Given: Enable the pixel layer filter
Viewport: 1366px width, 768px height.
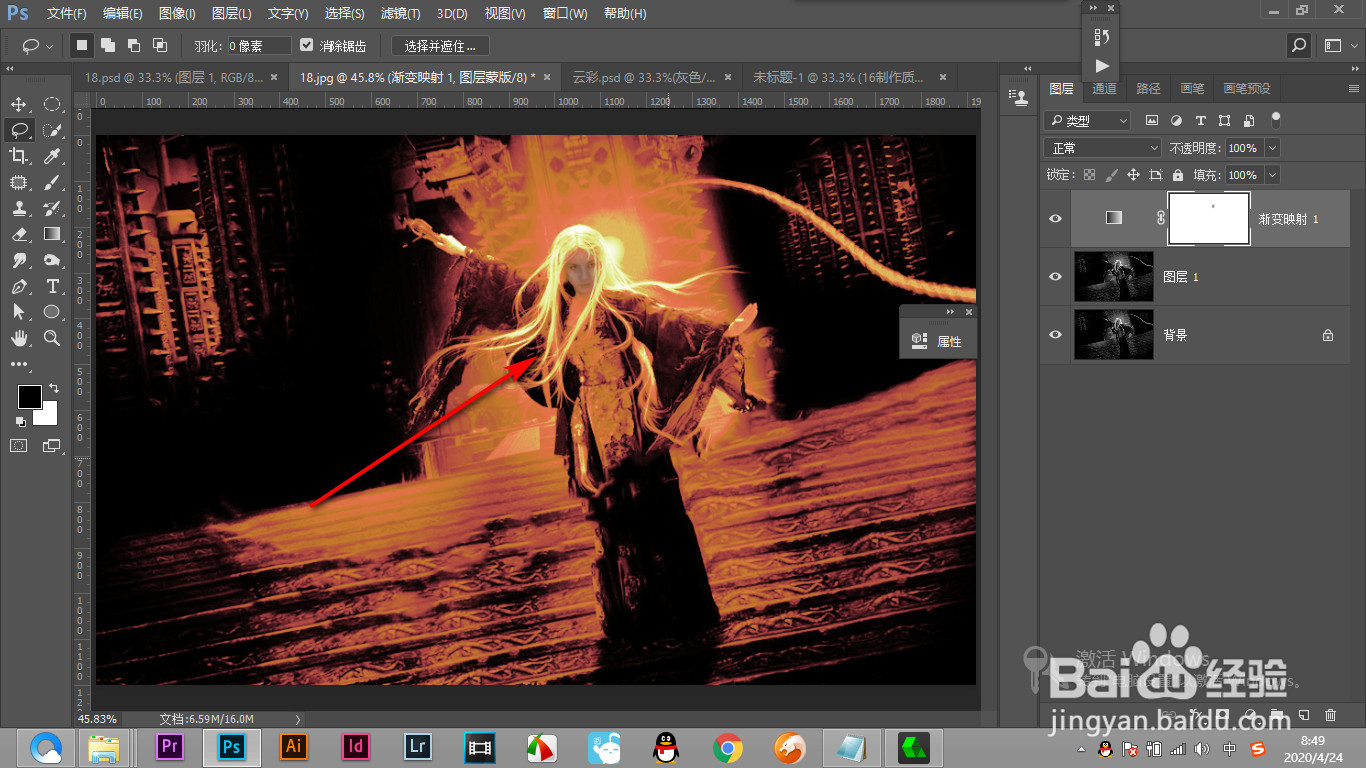Looking at the screenshot, I should [x=1152, y=120].
